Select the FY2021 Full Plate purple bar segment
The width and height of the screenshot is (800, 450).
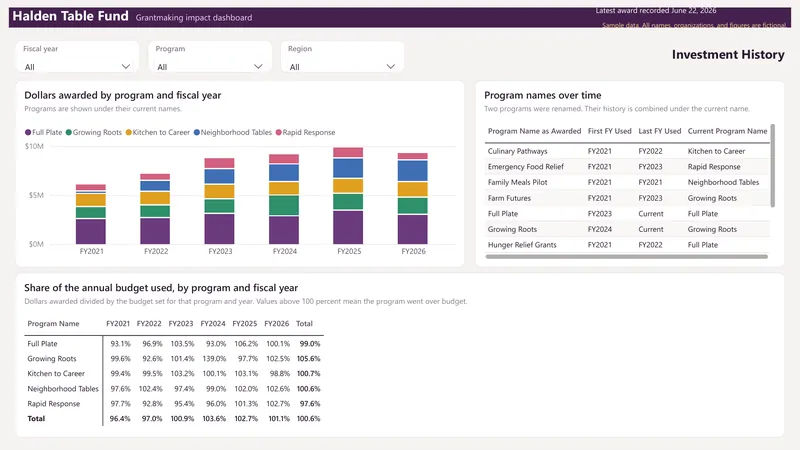point(91,232)
